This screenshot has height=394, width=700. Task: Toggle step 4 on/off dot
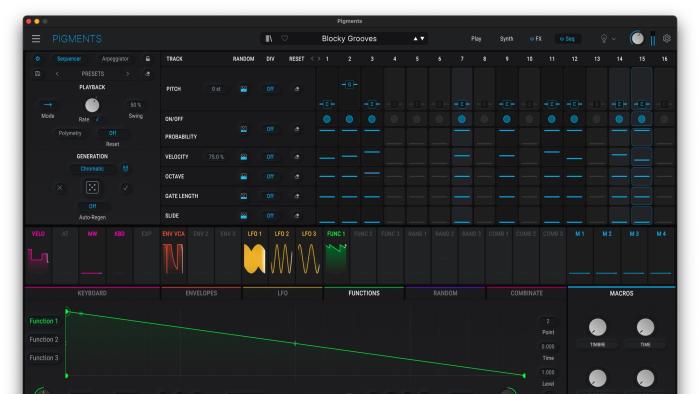coord(394,119)
